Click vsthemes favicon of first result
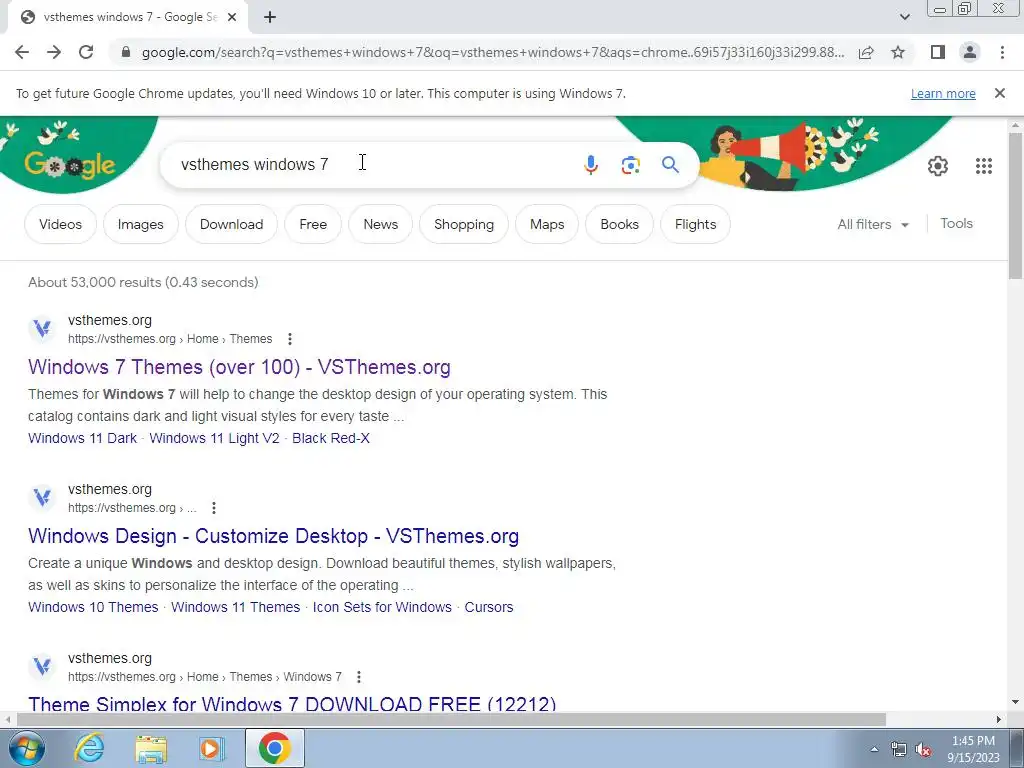1024x768 pixels. [x=42, y=328]
